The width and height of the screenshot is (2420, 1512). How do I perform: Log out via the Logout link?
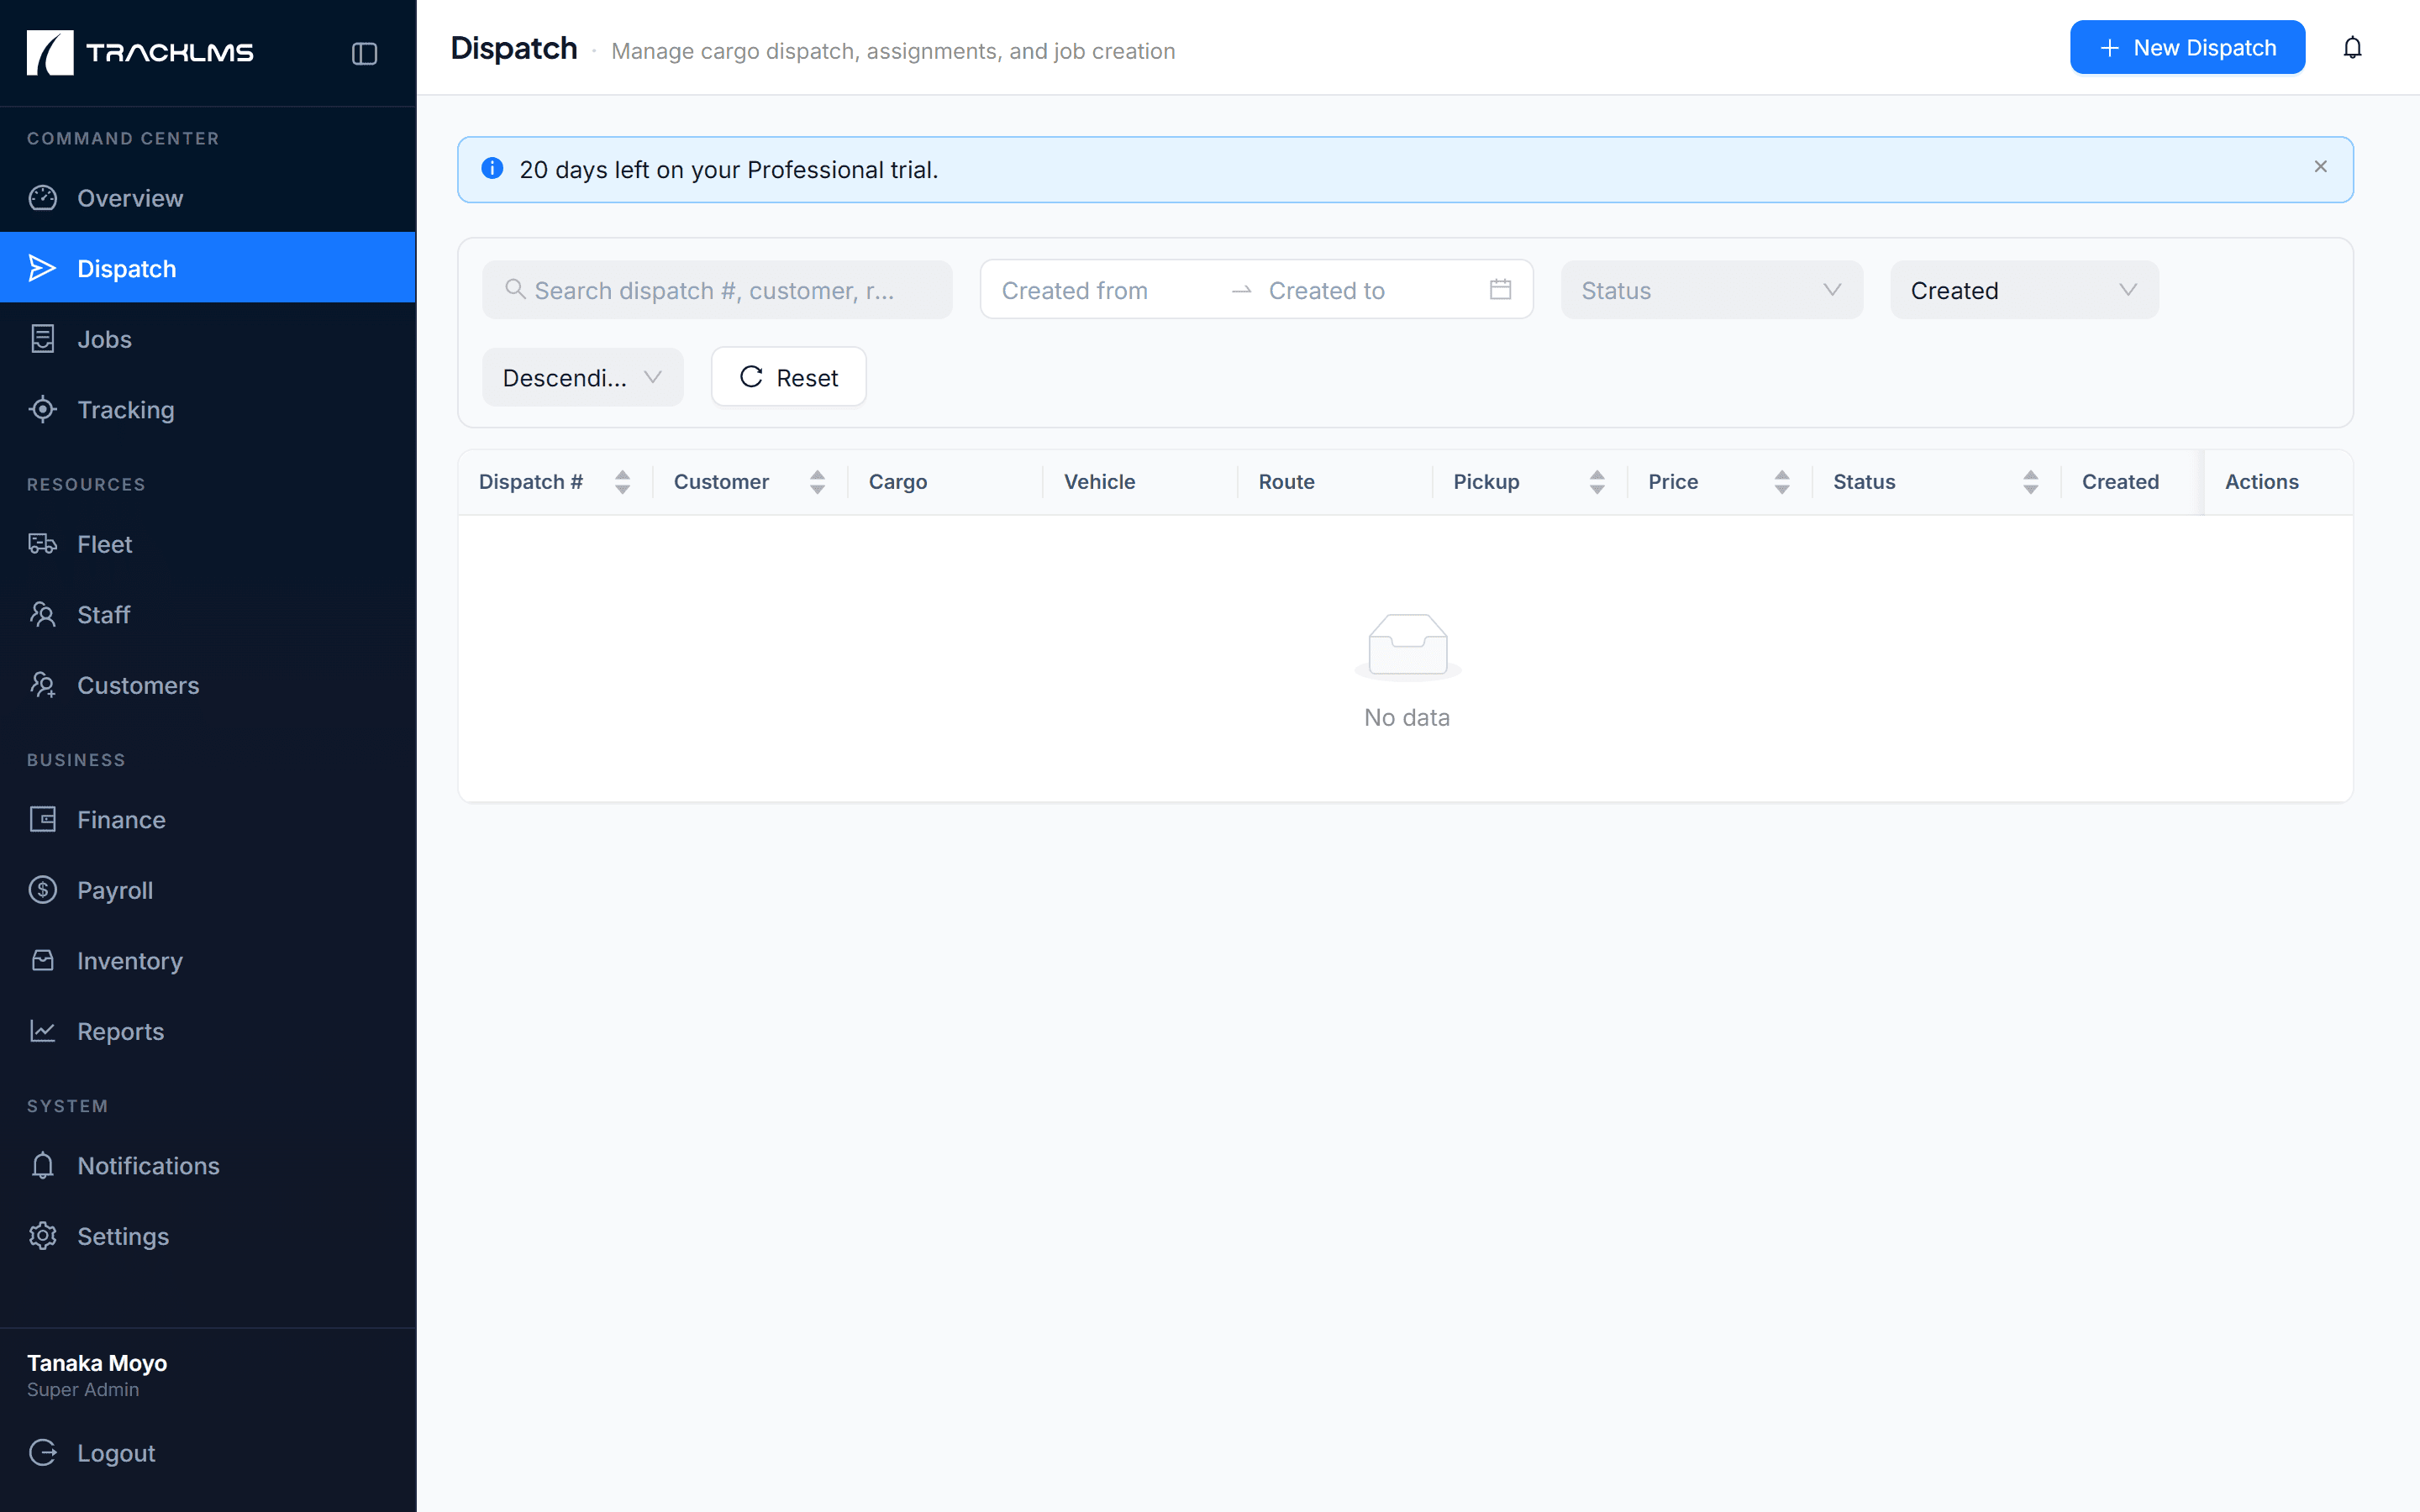[x=208, y=1452]
